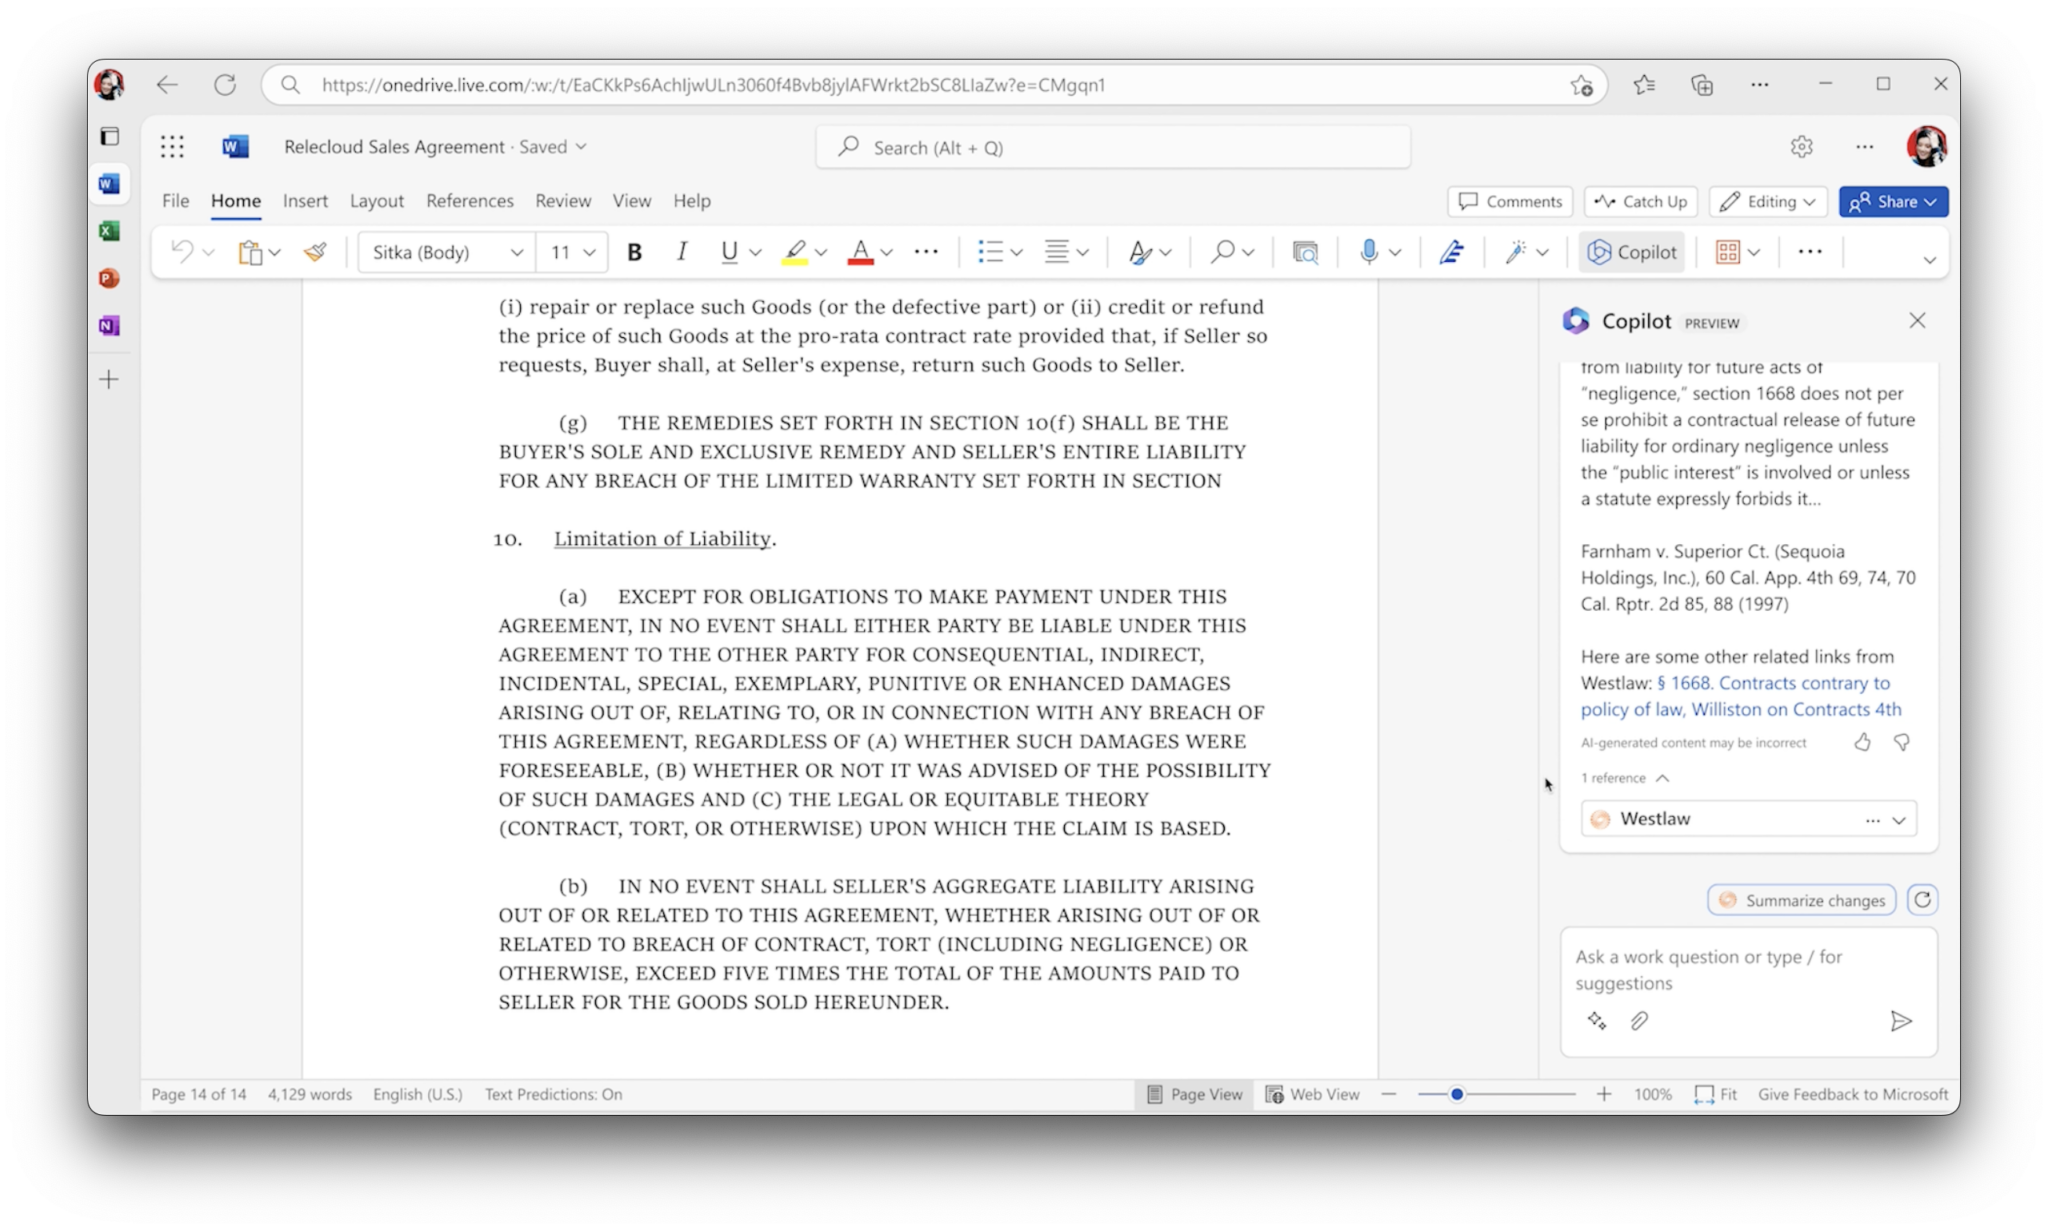Image resolution: width=2048 pixels, height=1231 pixels.
Task: Give thumbs down to Copilot response
Action: 1902,742
